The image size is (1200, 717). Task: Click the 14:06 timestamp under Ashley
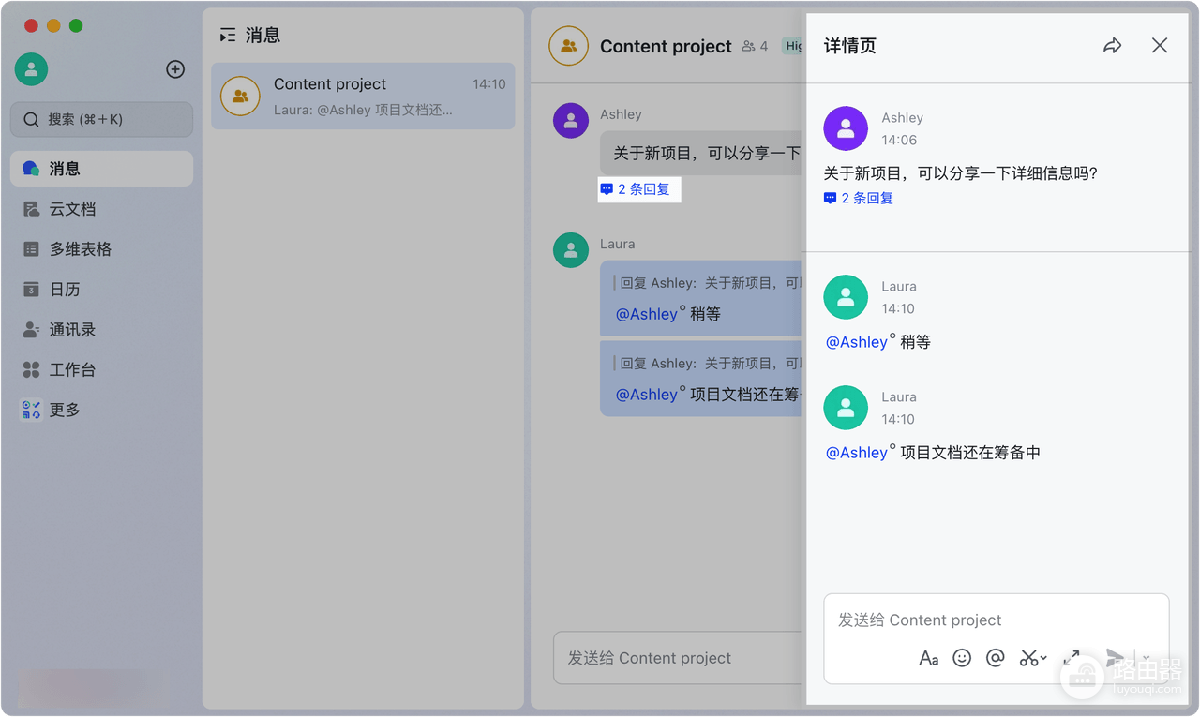point(899,140)
